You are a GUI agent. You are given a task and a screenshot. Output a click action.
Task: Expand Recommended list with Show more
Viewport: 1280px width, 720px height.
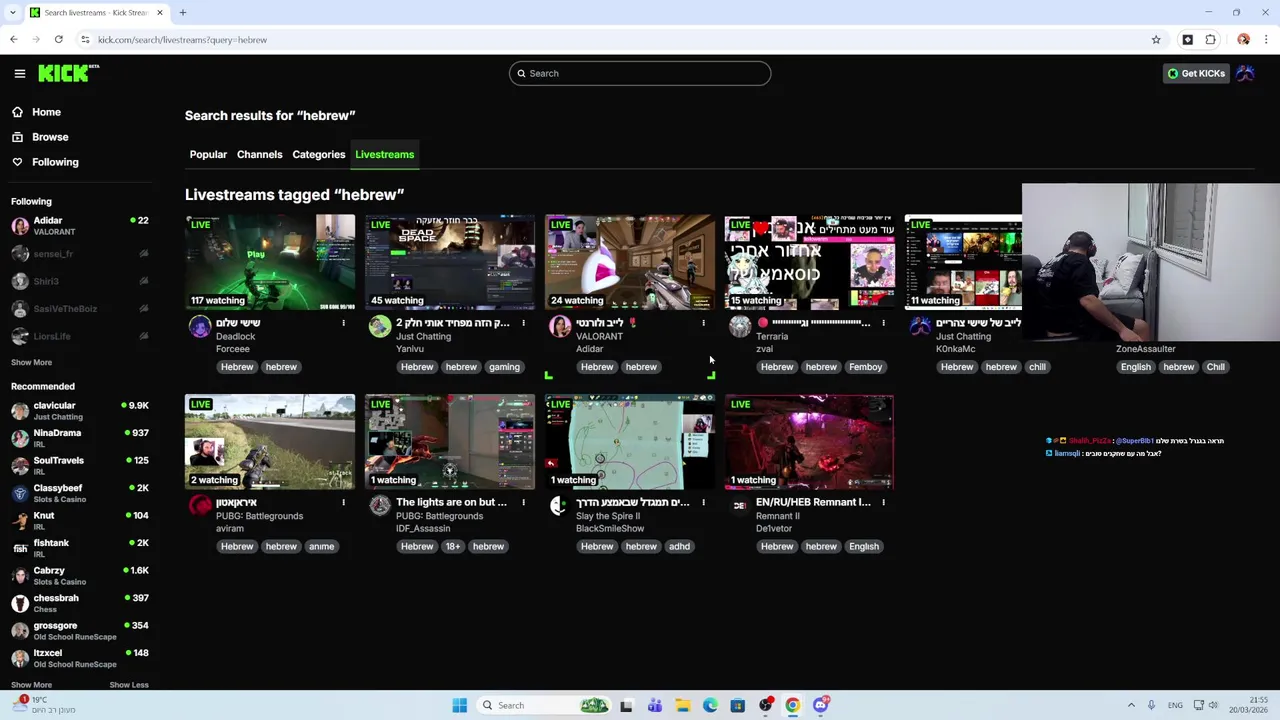(31, 685)
